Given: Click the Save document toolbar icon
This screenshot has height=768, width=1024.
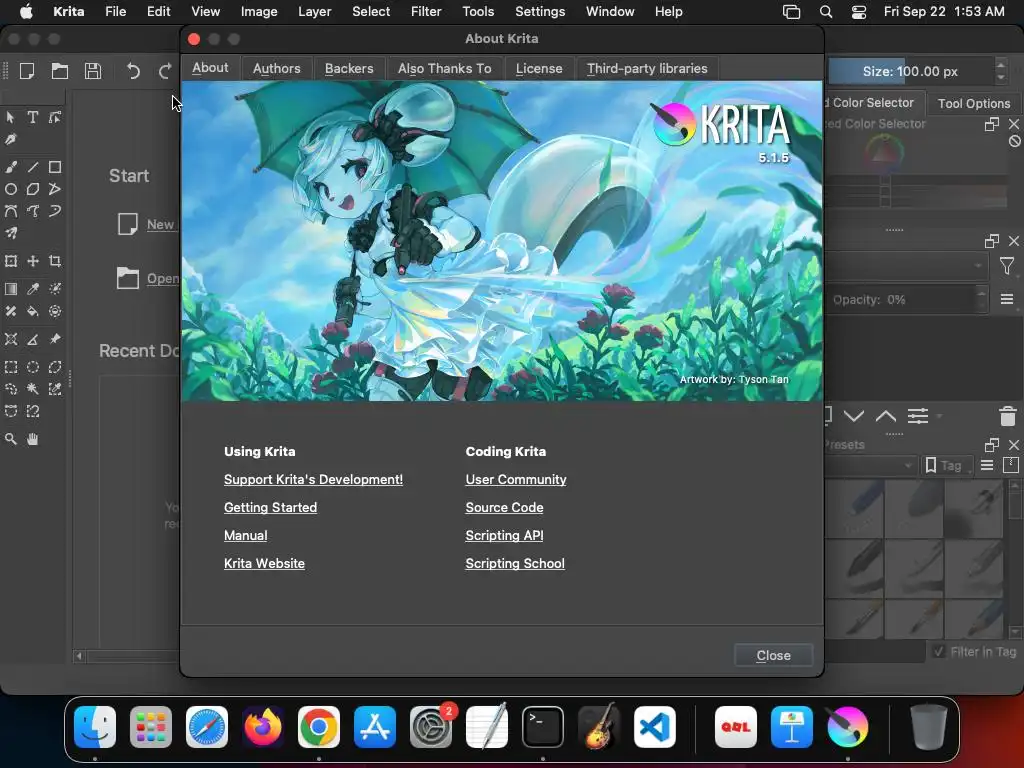Looking at the screenshot, I should coord(93,71).
